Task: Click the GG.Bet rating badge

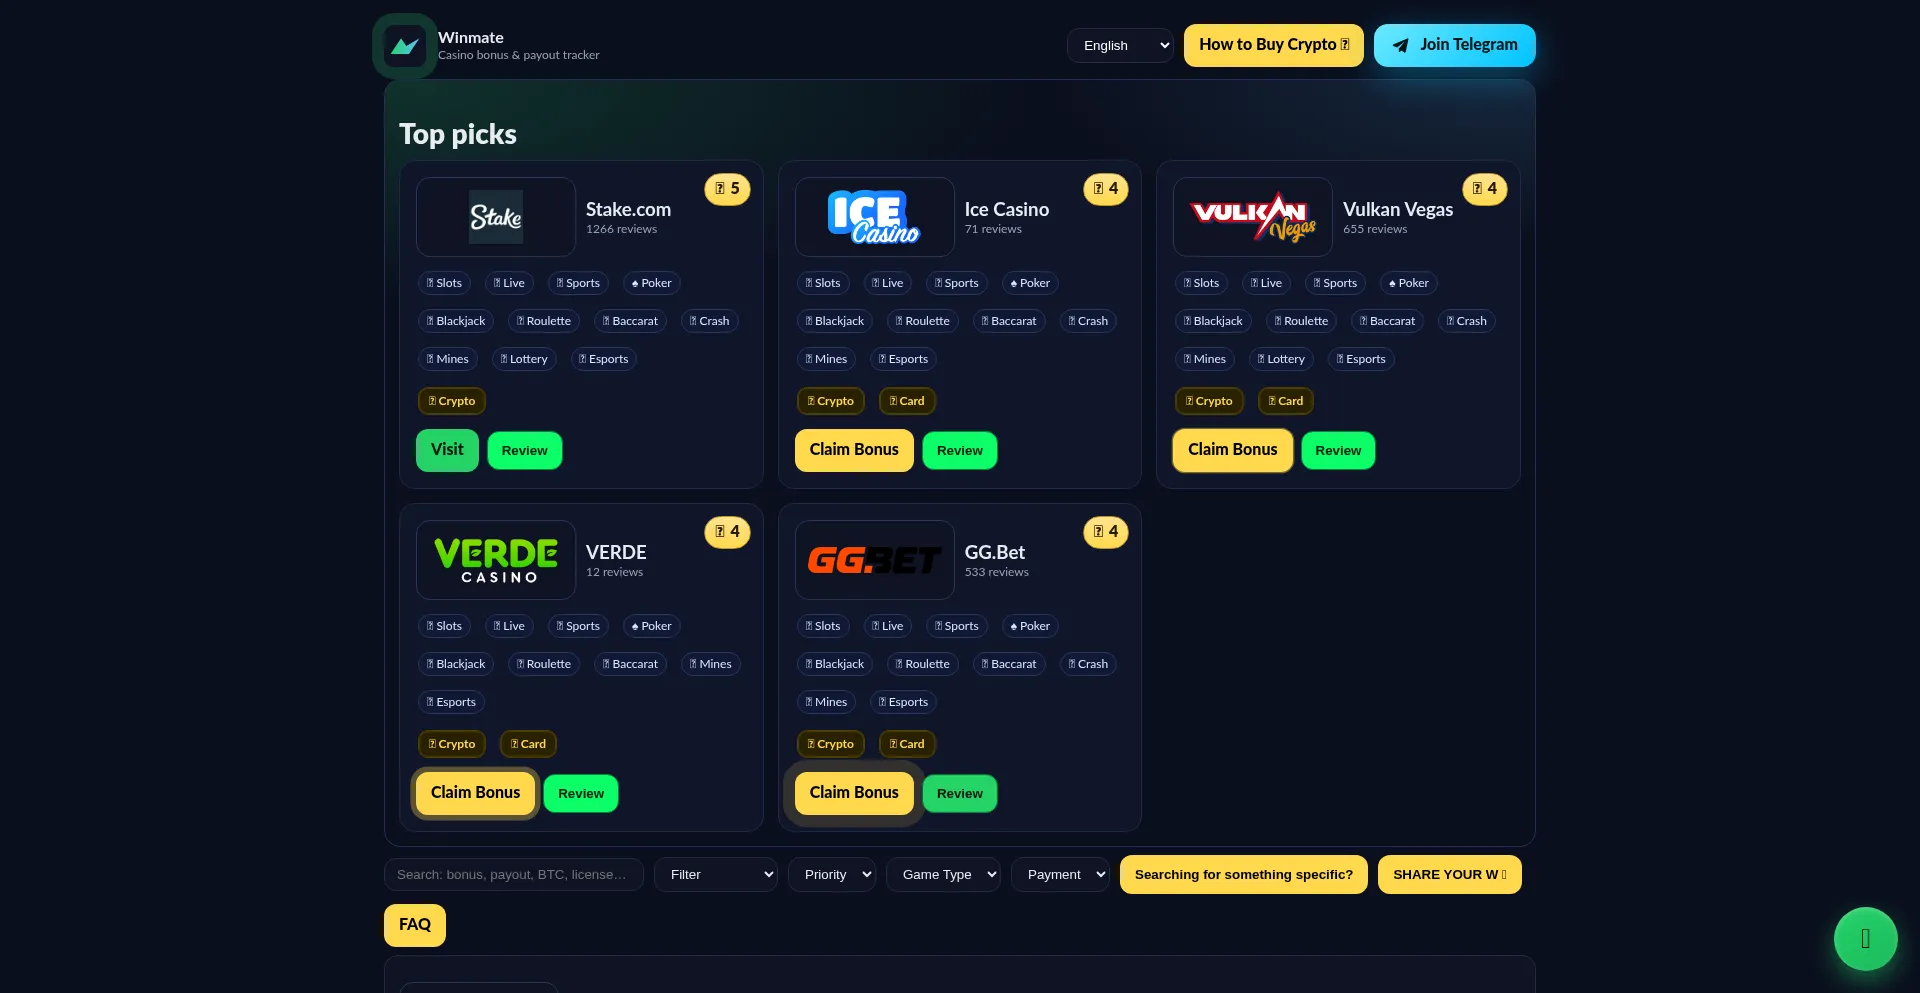Action: click(1106, 532)
